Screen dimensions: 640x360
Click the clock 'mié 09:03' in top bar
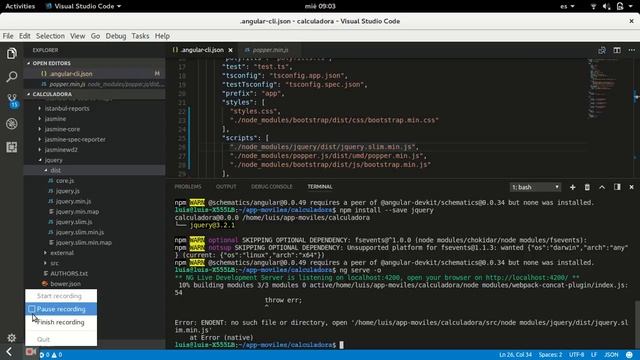click(320, 6)
